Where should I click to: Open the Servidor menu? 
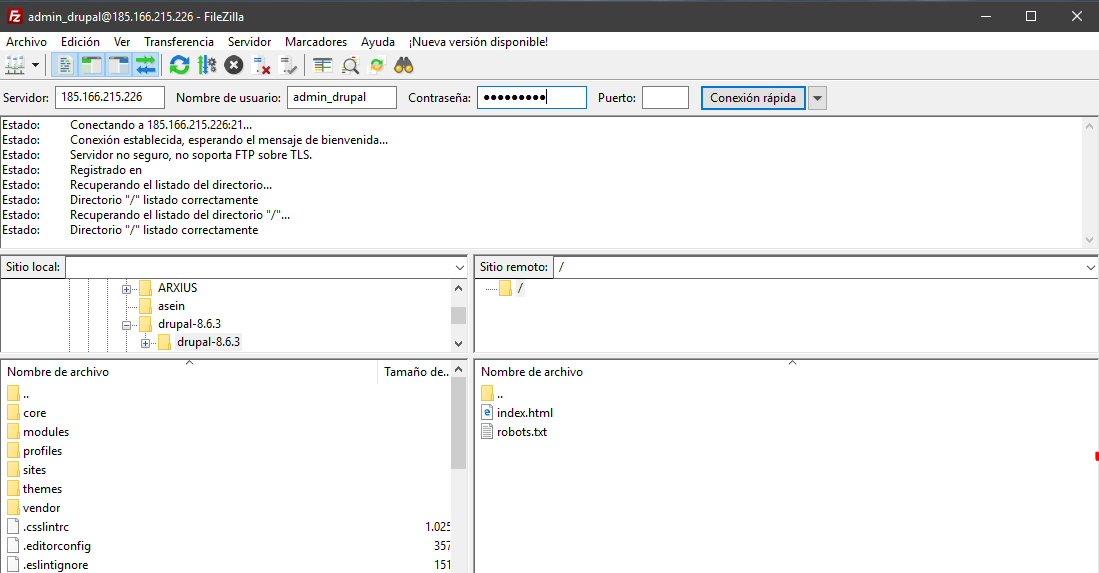tap(250, 42)
